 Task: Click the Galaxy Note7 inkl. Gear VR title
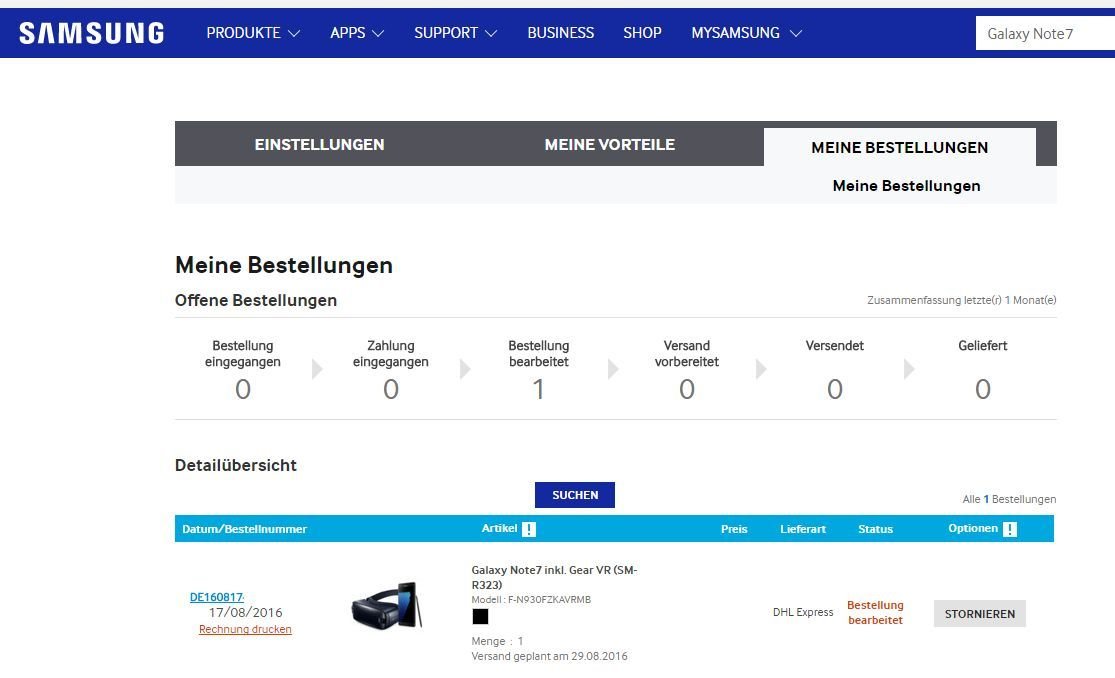(554, 577)
